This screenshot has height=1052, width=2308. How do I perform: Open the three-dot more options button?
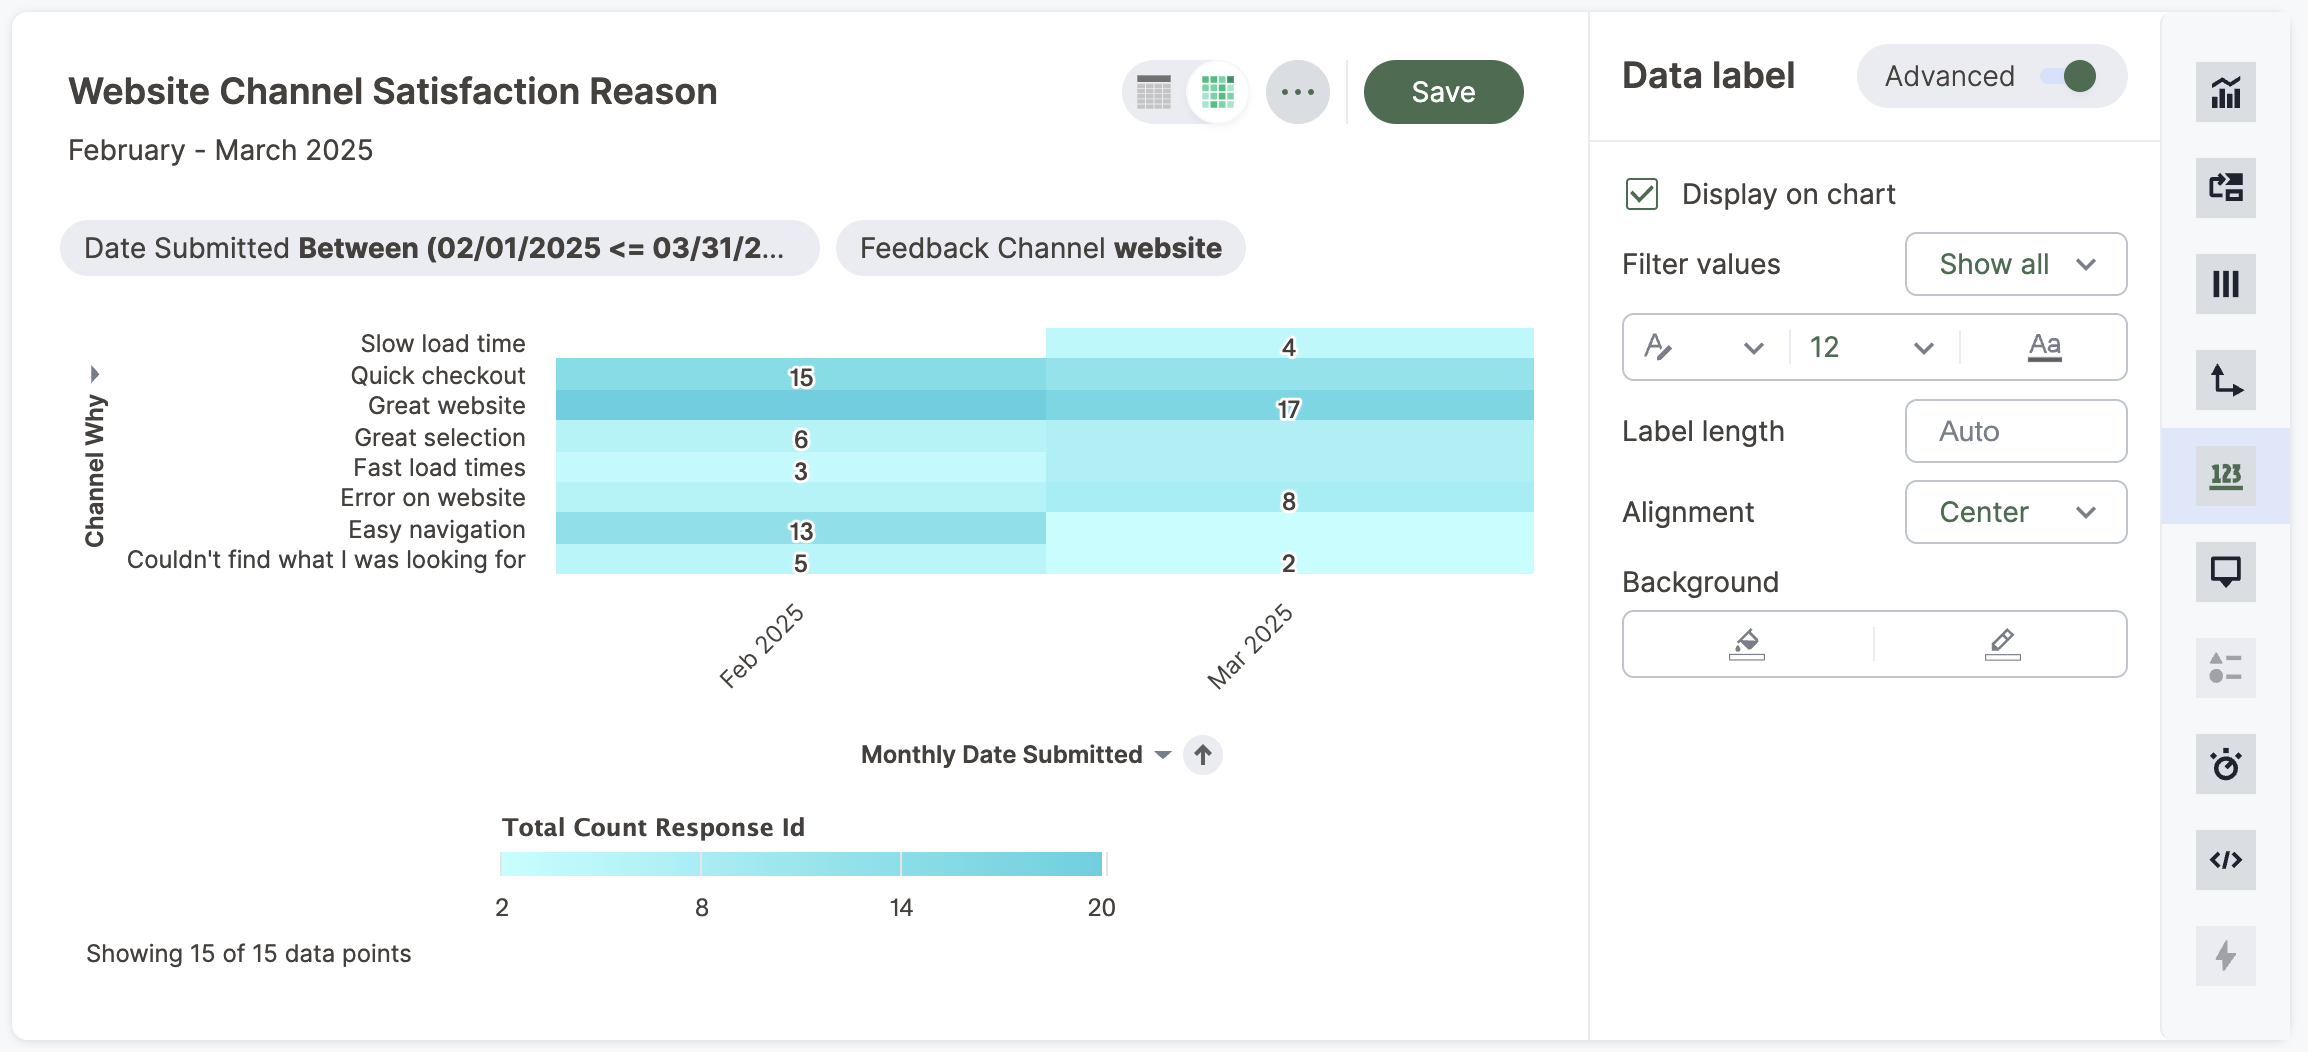click(x=1297, y=92)
